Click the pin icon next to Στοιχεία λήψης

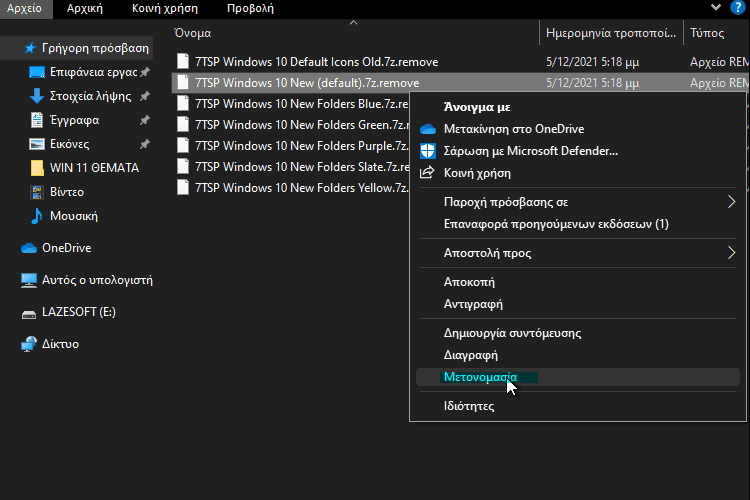145,96
